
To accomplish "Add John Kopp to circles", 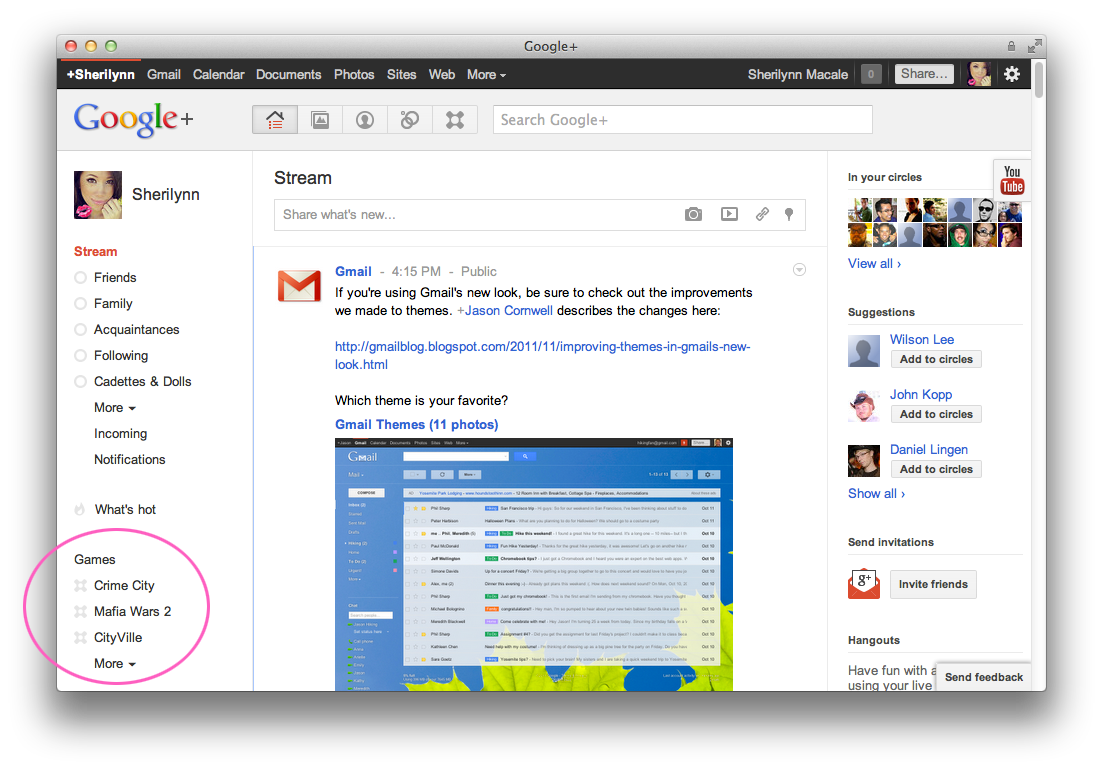I will 936,414.
